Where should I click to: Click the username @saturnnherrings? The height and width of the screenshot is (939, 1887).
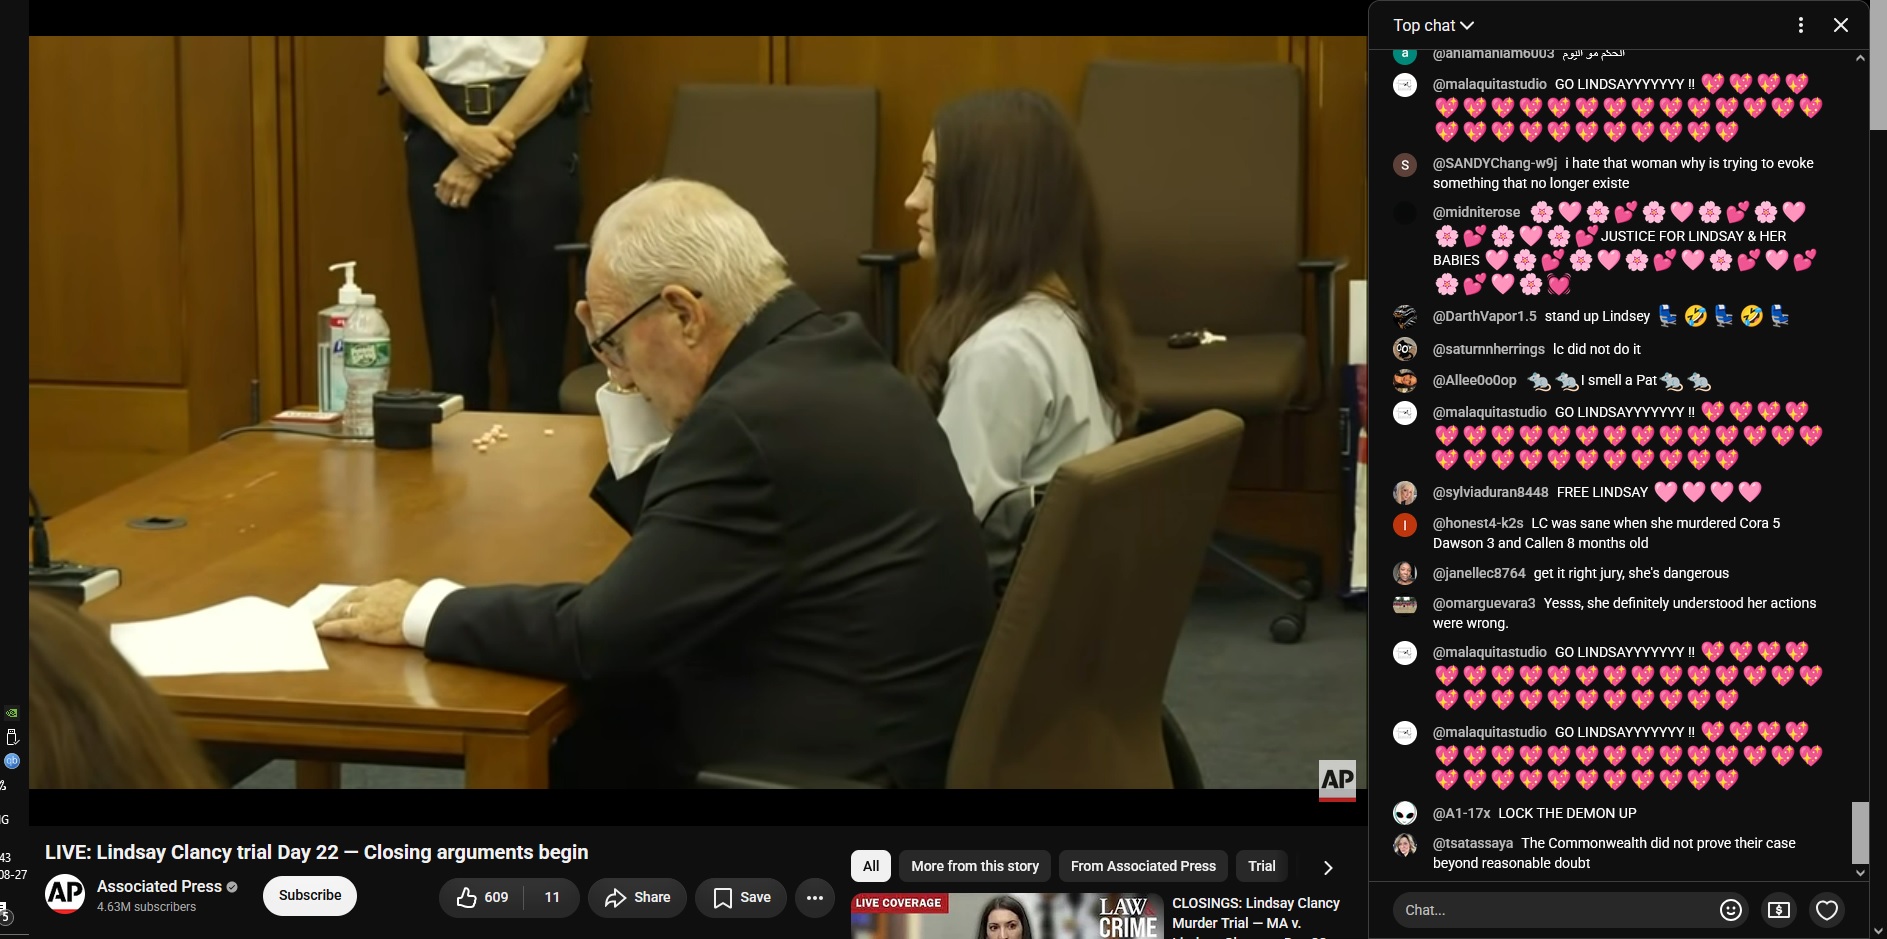point(1489,349)
